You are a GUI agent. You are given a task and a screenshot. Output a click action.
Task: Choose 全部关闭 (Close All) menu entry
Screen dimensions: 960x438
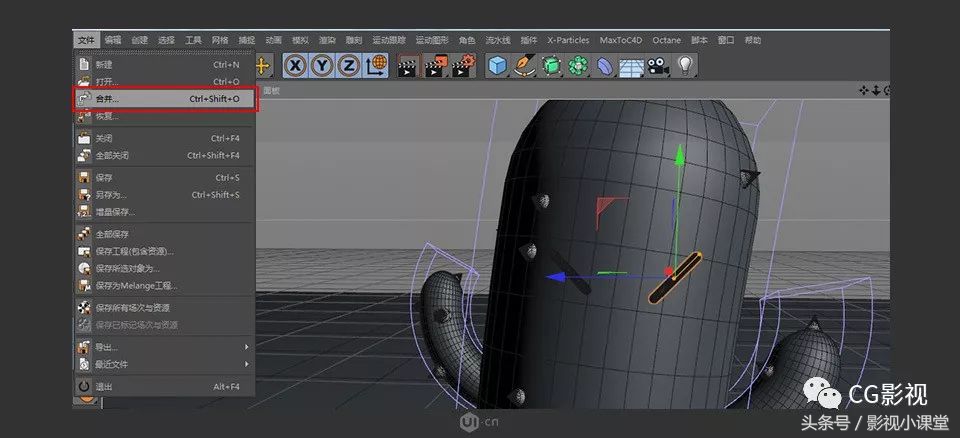coord(164,156)
